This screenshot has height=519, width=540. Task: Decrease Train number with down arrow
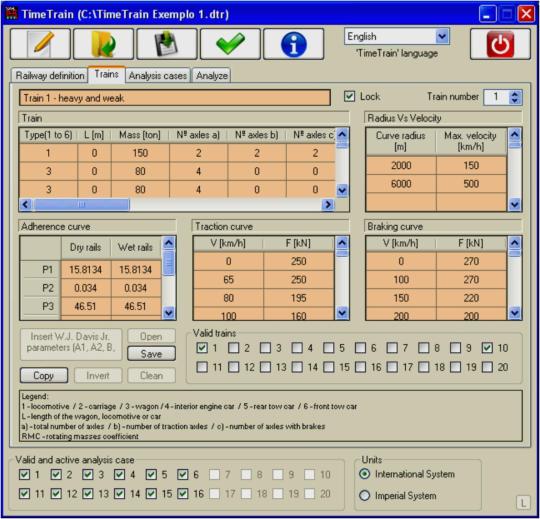[x=515, y=101]
